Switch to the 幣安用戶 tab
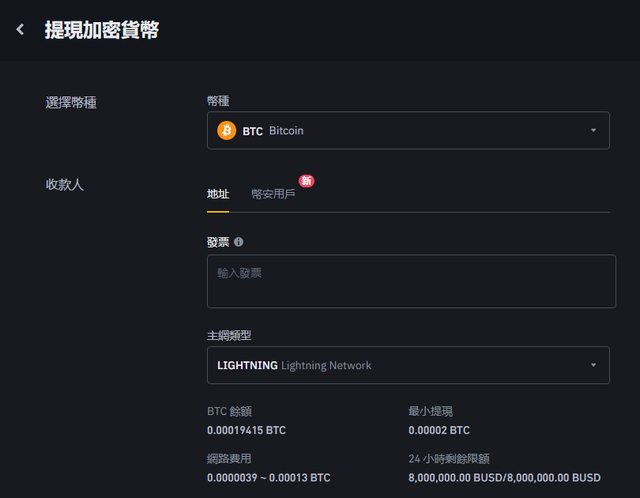The height and width of the screenshot is (498, 640). pos(273,194)
